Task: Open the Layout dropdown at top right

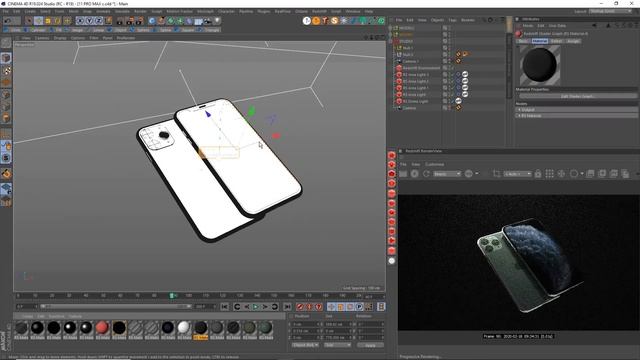Action: 610,11
